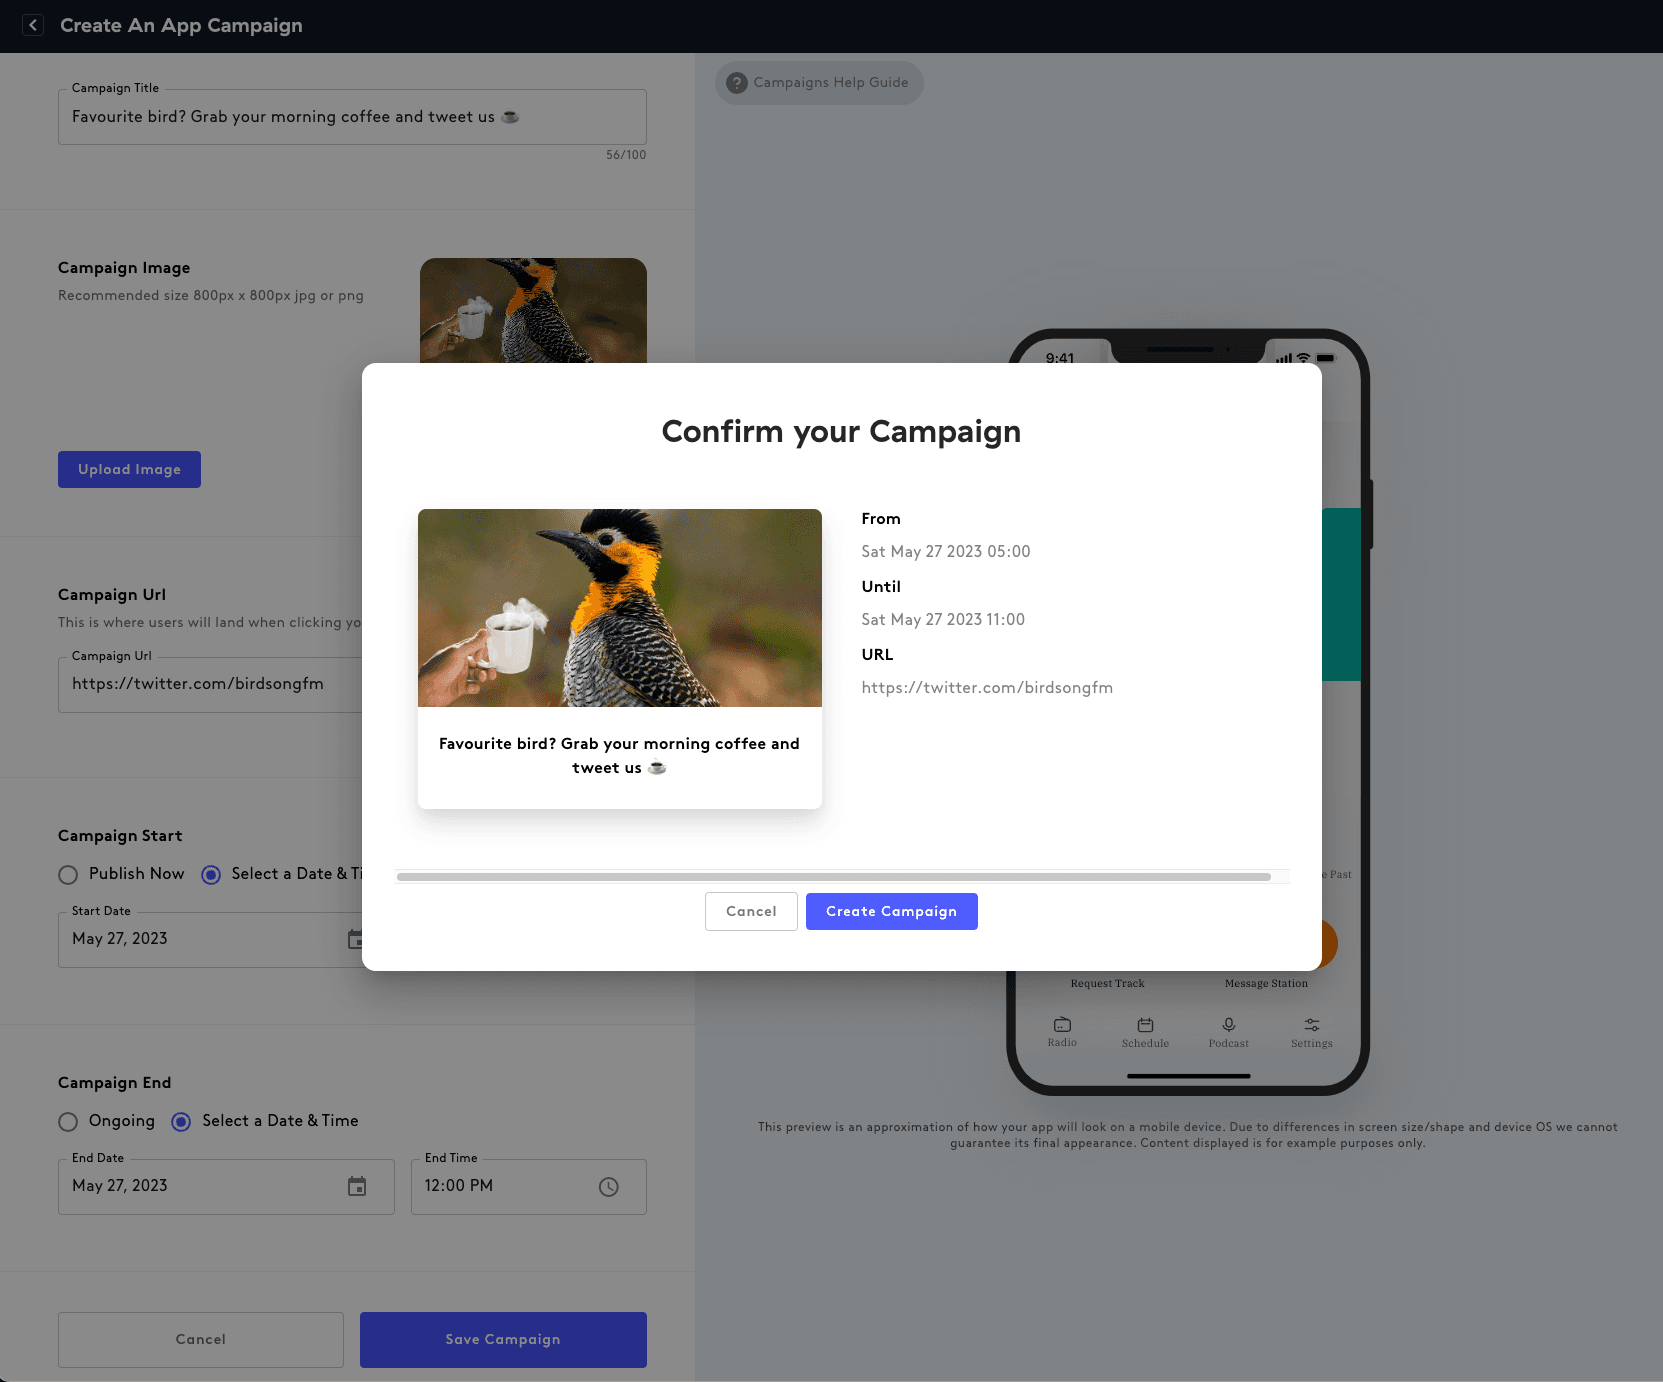The image size is (1663, 1382).
Task: Click Create Campaign in the confirm dialog
Action: click(x=891, y=911)
